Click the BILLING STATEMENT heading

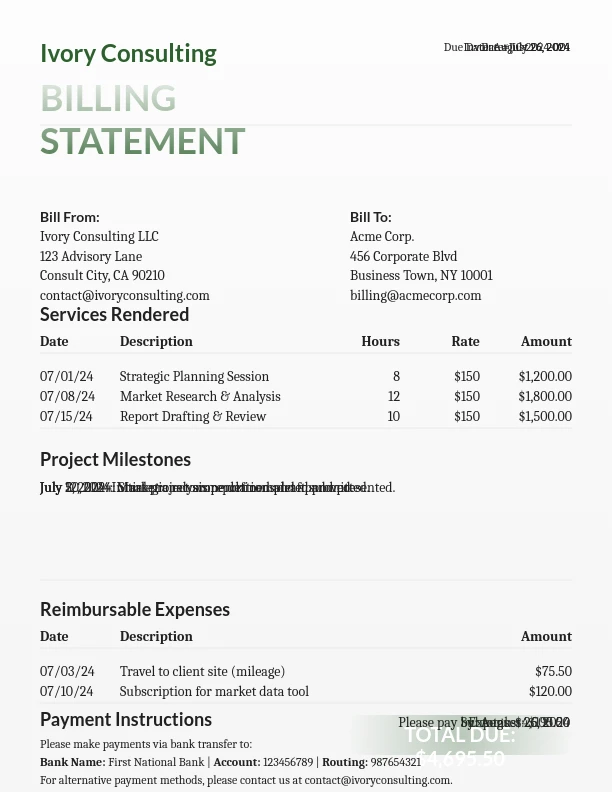click(x=142, y=120)
